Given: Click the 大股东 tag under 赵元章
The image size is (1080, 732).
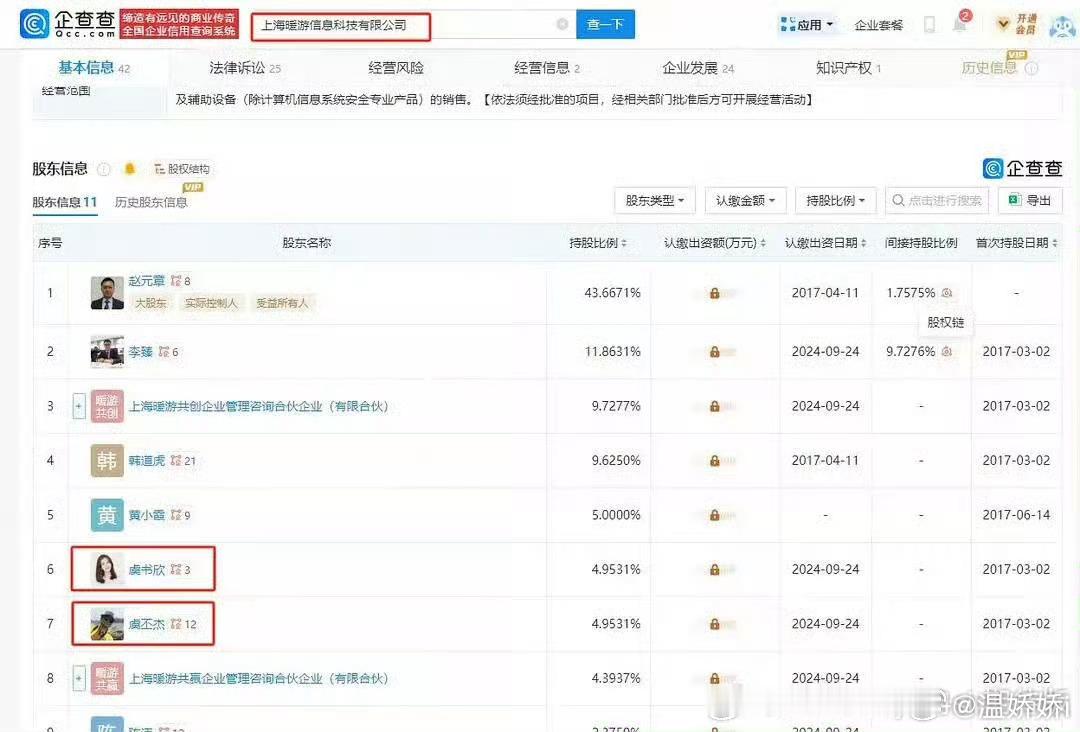Looking at the screenshot, I should point(151,303).
